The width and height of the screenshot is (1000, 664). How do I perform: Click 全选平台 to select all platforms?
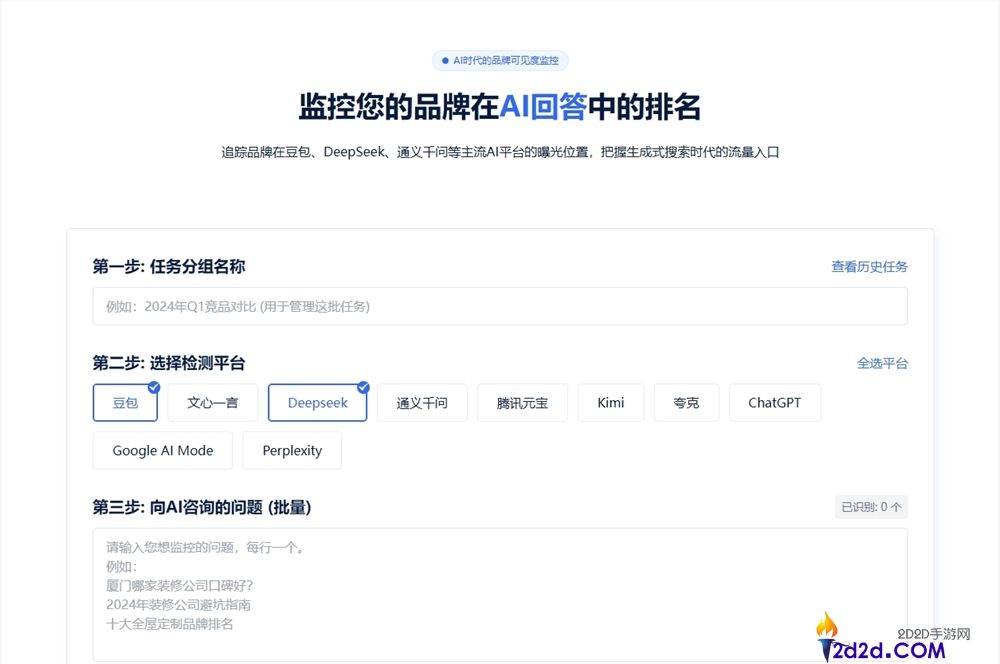(882, 364)
